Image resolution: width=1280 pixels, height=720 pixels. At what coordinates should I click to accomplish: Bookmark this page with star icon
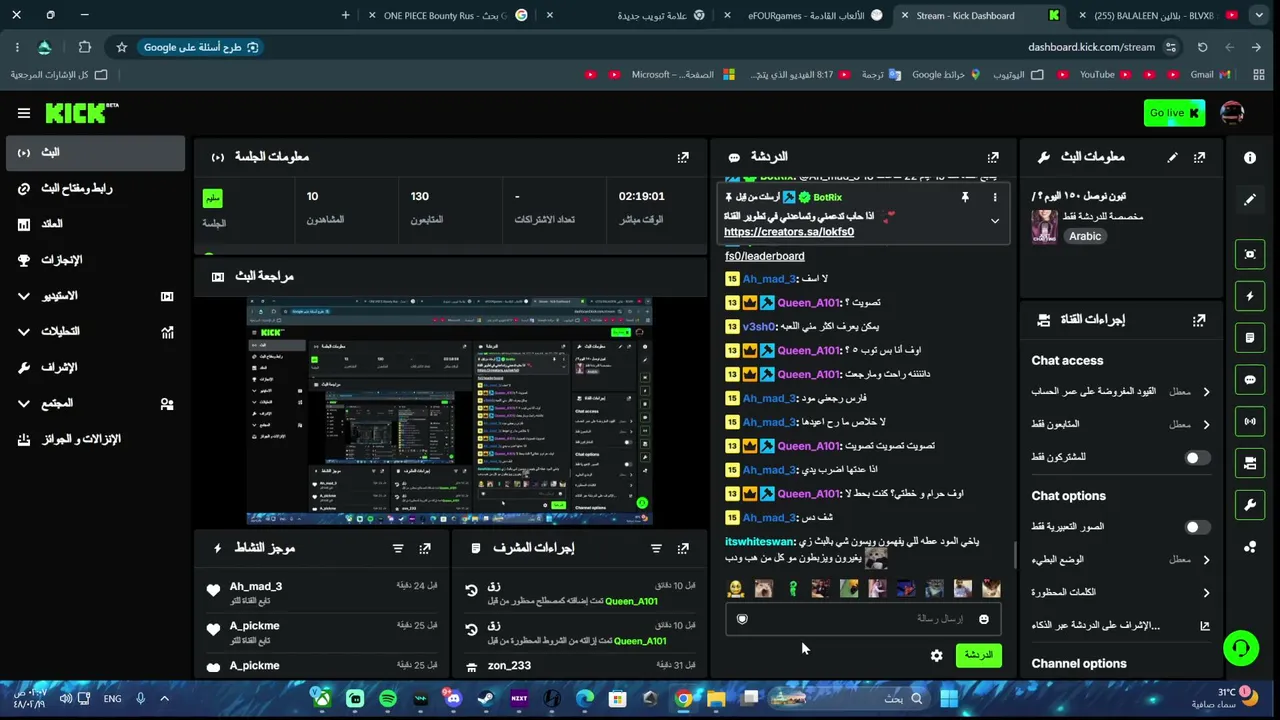pyautogui.click(x=121, y=47)
